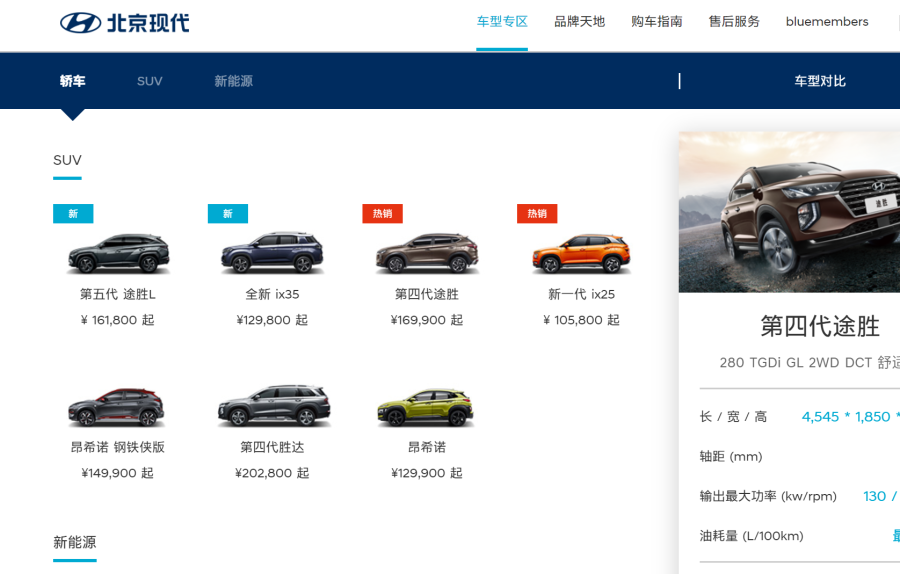Click price ¥ 161,800 起
900x574 pixels.
coord(118,320)
